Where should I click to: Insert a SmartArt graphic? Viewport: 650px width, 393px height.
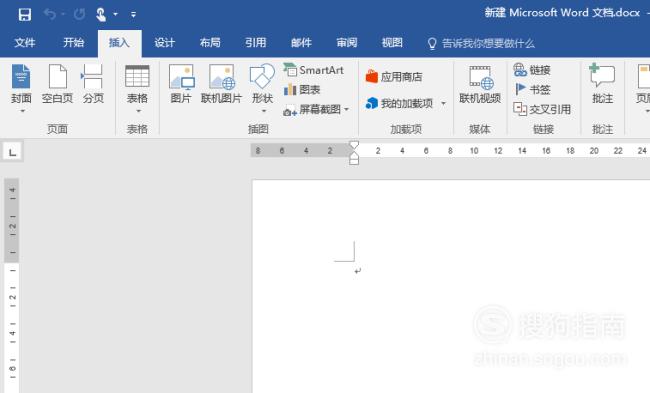coord(314,70)
